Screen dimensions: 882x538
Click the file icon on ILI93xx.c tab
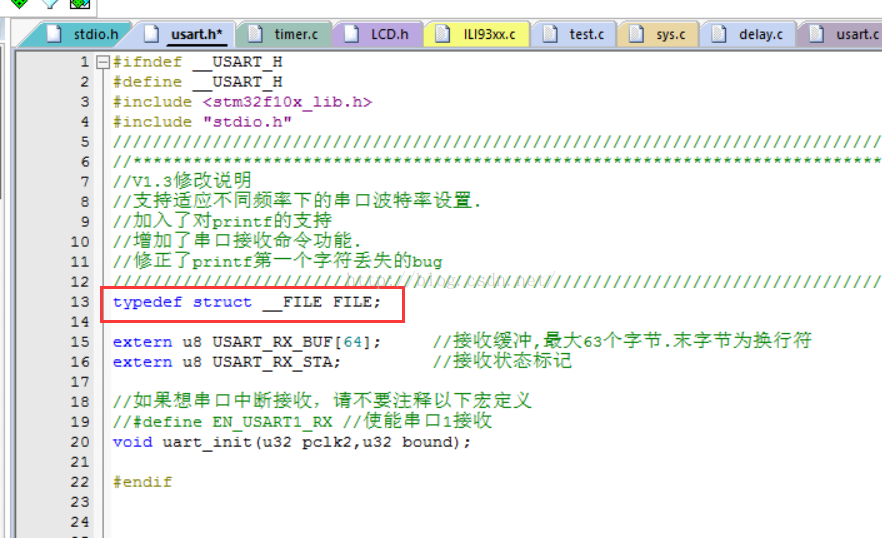(443, 34)
